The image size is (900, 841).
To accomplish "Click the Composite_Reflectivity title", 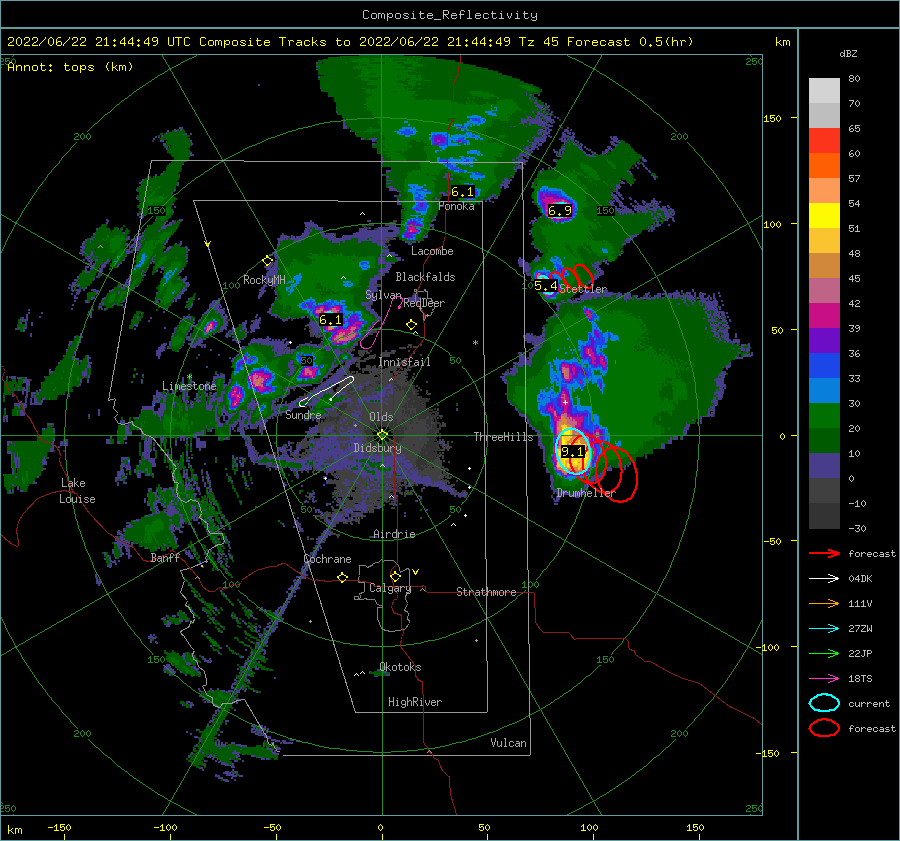I will pyautogui.click(x=450, y=15).
